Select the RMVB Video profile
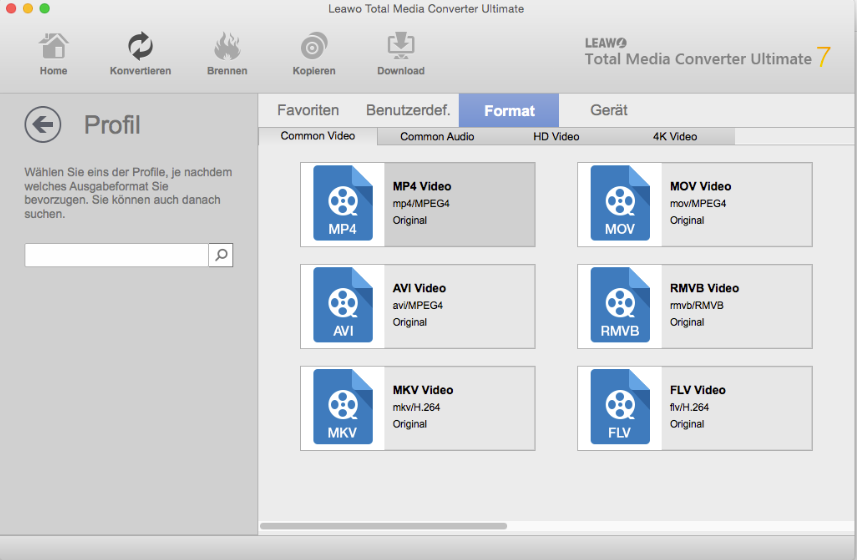857x560 pixels. pyautogui.click(x=694, y=306)
